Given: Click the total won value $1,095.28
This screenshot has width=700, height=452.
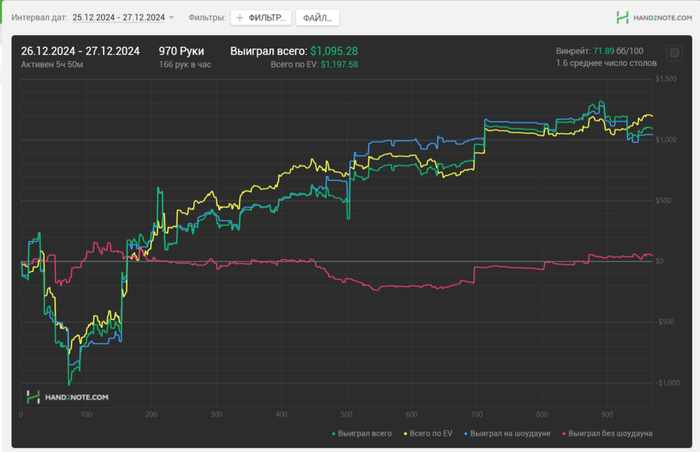Looking at the screenshot, I should 334,51.
